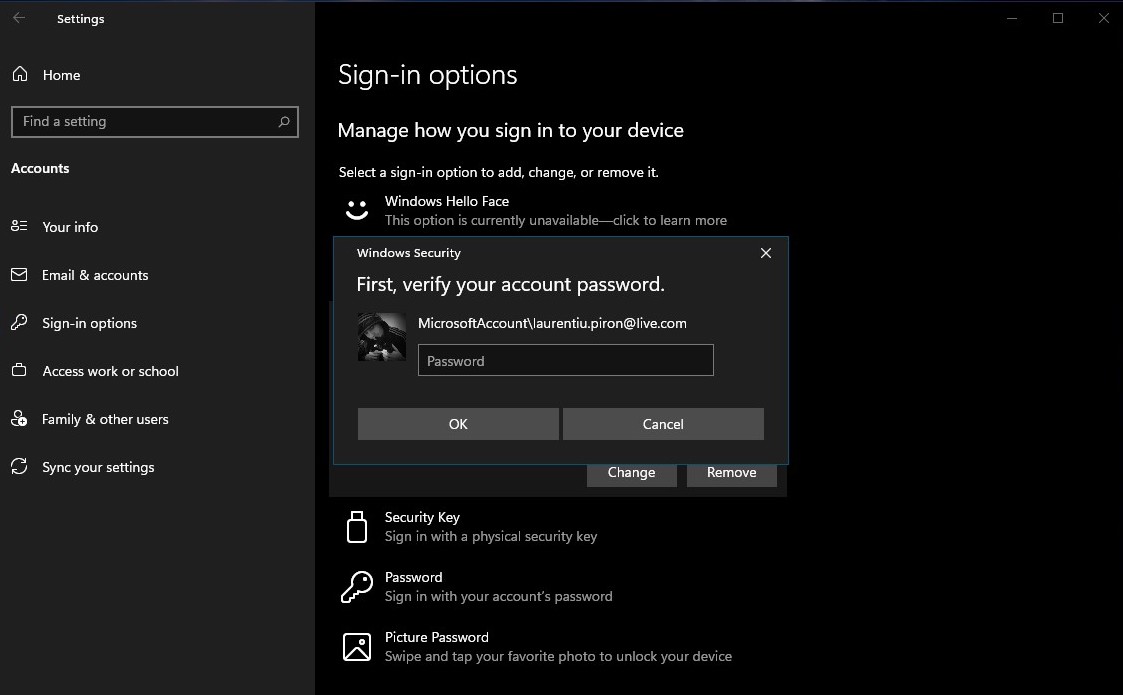The image size is (1123, 695).
Task: Click the Email & accounts envelope icon
Action: click(x=19, y=274)
